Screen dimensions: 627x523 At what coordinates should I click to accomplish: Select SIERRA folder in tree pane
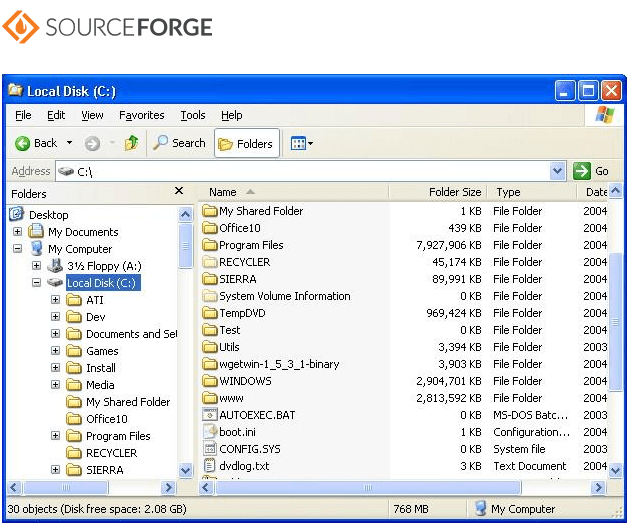click(105, 470)
